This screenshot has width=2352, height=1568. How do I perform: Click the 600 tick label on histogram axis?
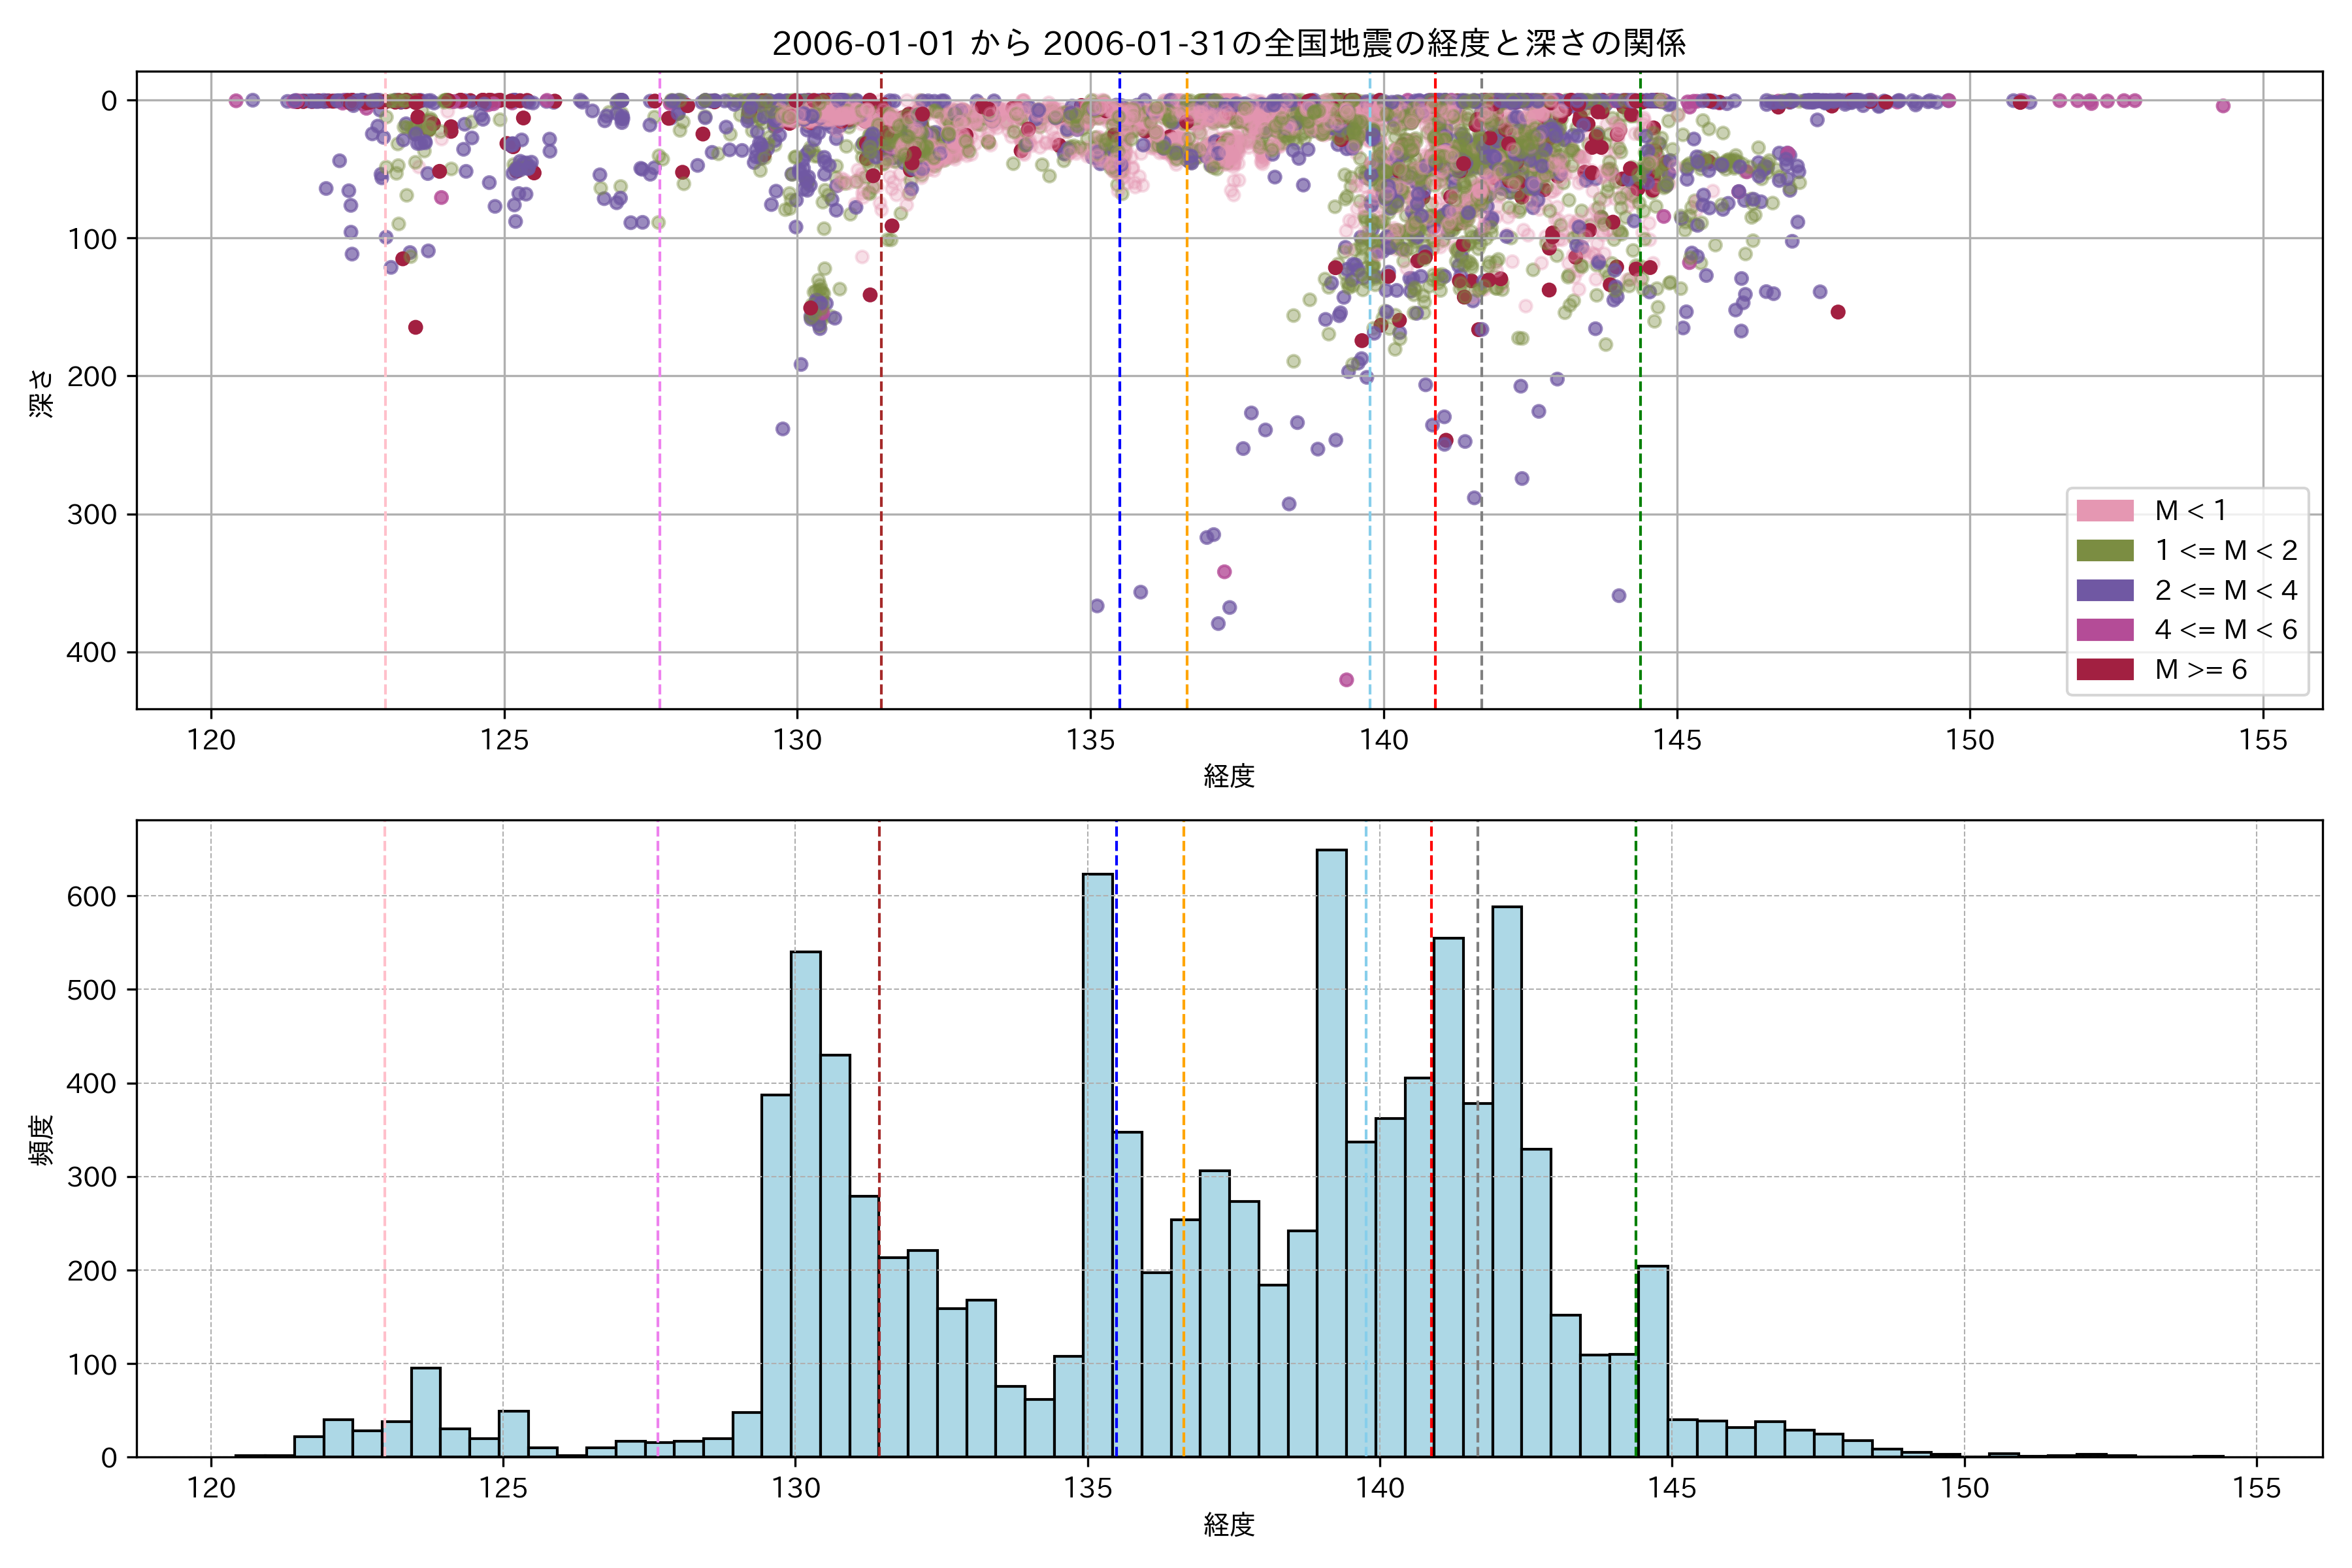91,897
